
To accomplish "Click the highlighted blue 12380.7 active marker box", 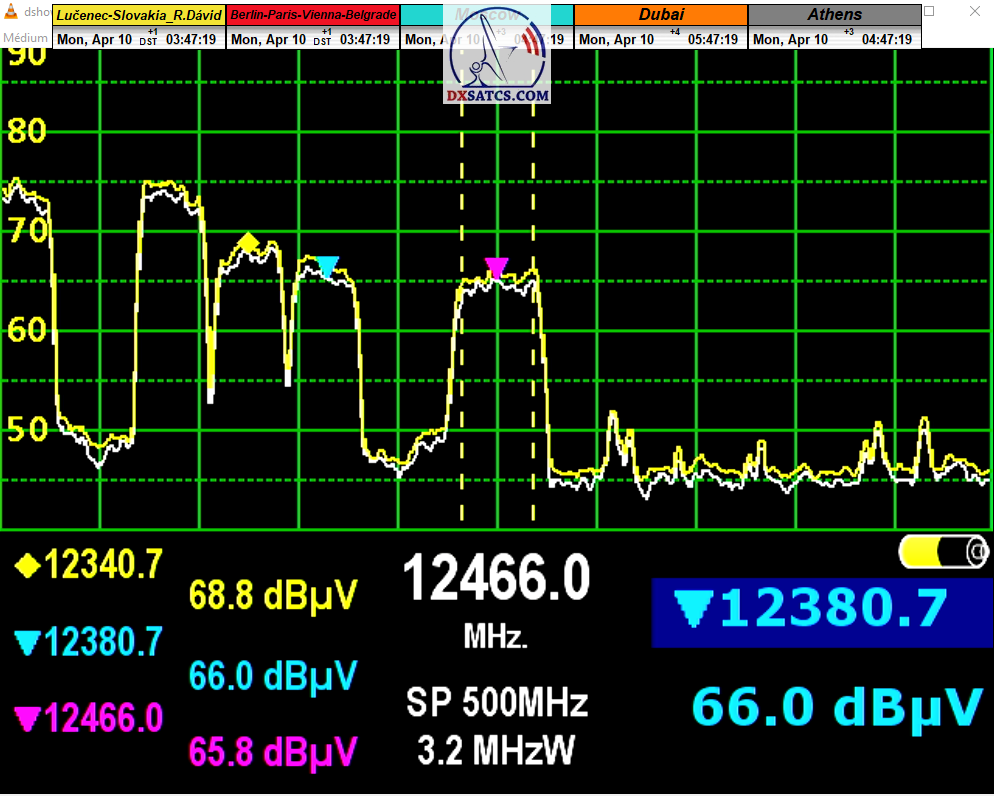I will pyautogui.click(x=812, y=610).
